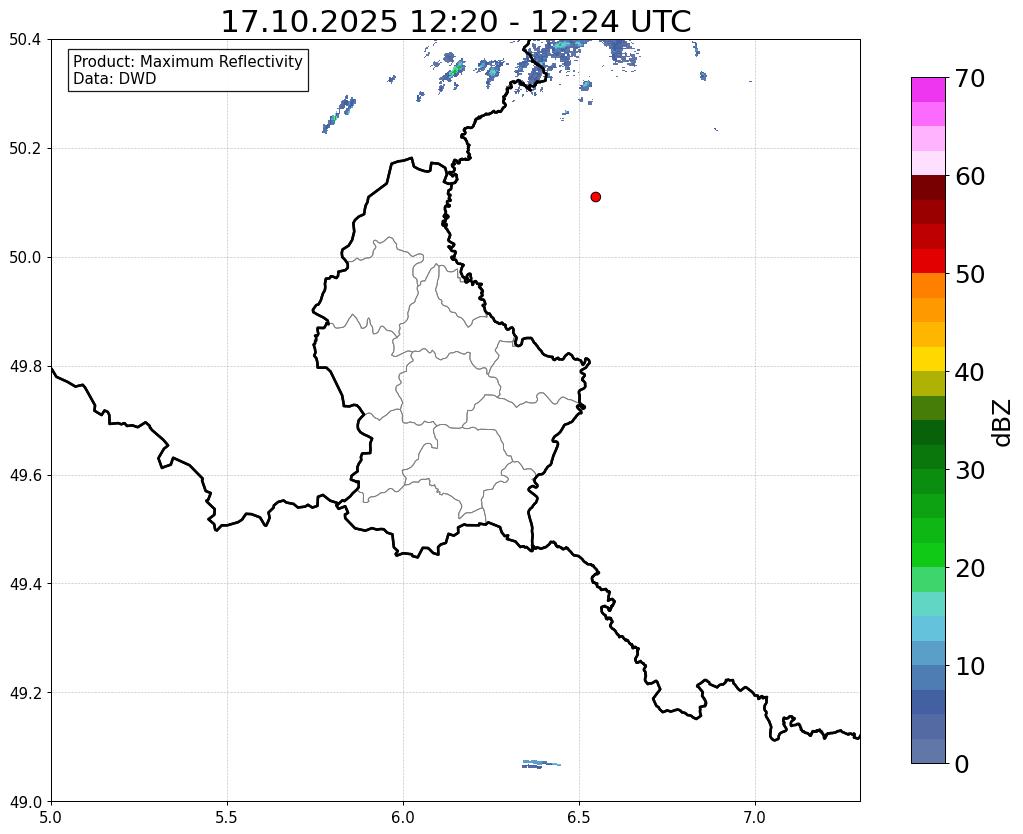Click the latitude label 49.8

click(x=25, y=367)
